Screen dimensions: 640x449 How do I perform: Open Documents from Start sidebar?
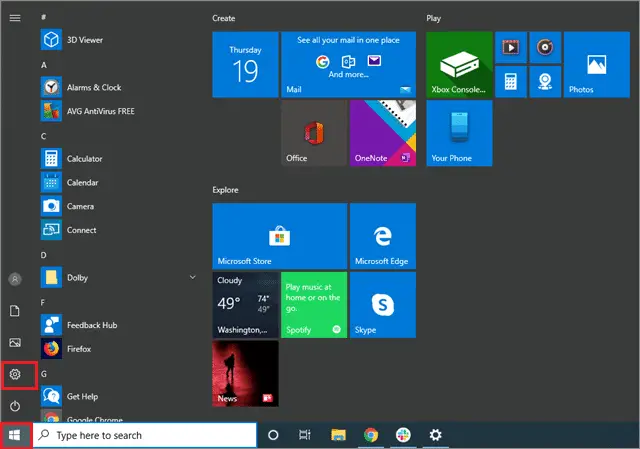[x=15, y=311]
